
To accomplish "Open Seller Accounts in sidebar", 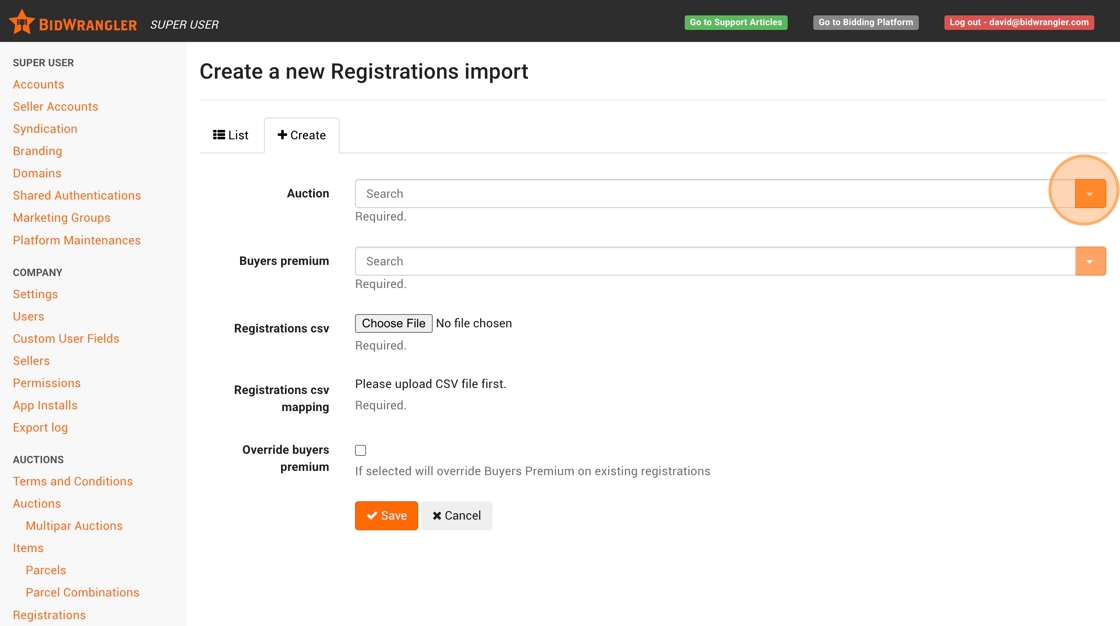I will click(x=55, y=107).
